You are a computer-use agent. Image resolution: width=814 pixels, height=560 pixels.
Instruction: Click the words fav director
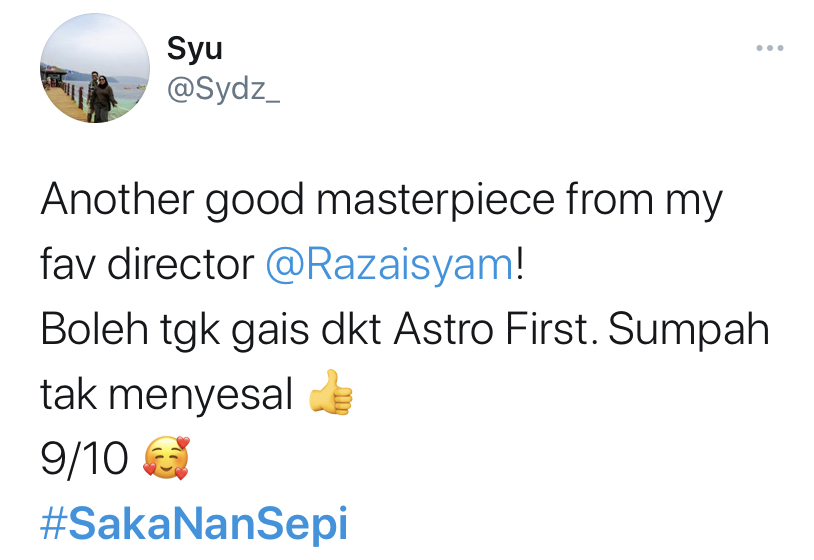pyautogui.click(x=147, y=265)
